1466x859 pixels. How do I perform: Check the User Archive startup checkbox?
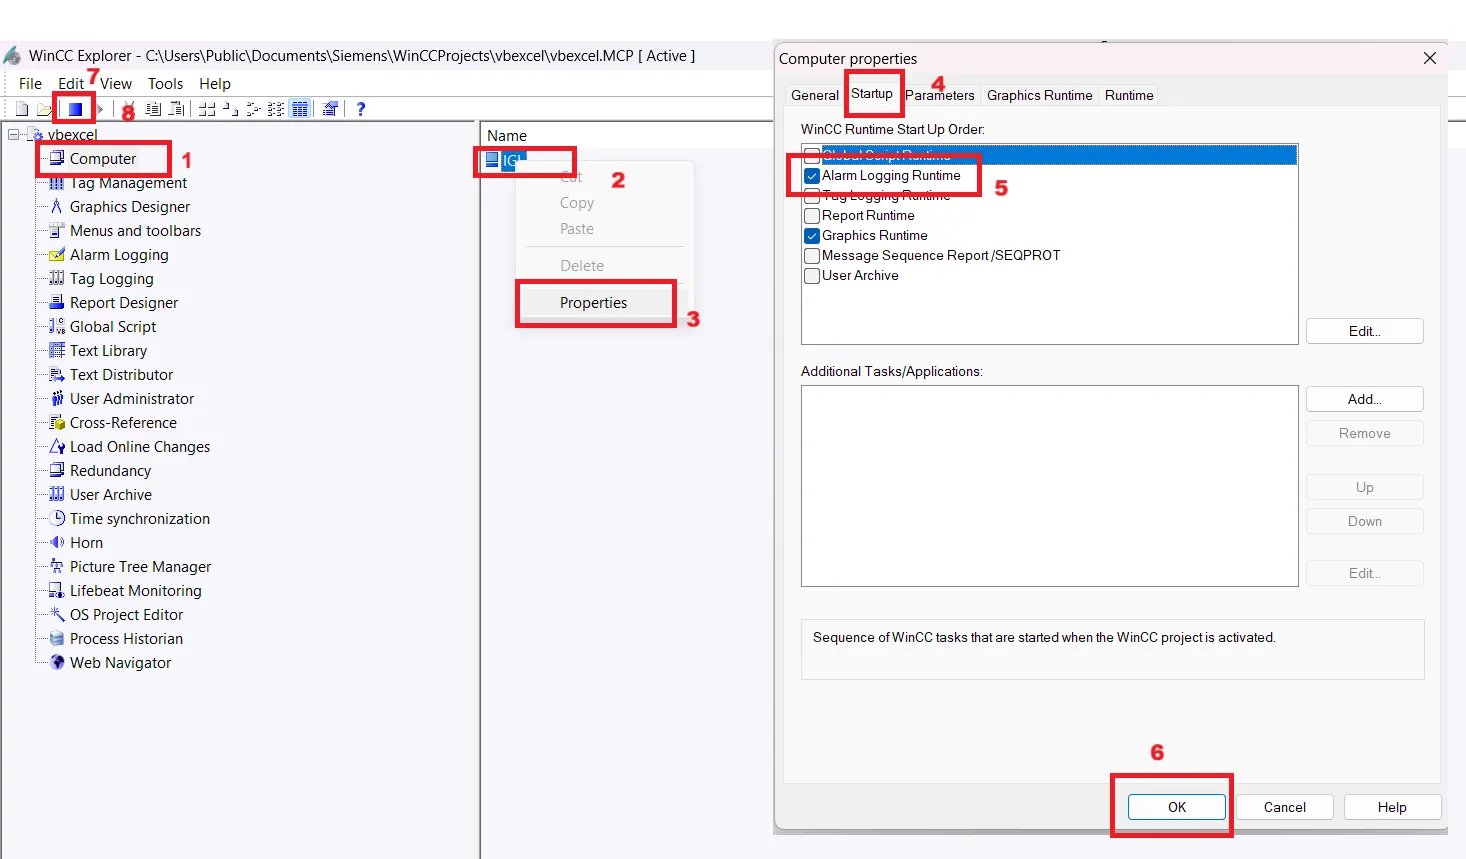tap(812, 276)
